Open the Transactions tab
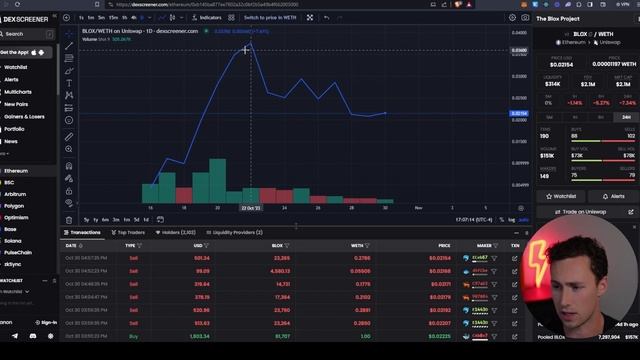The width and height of the screenshot is (640, 360). [82, 232]
